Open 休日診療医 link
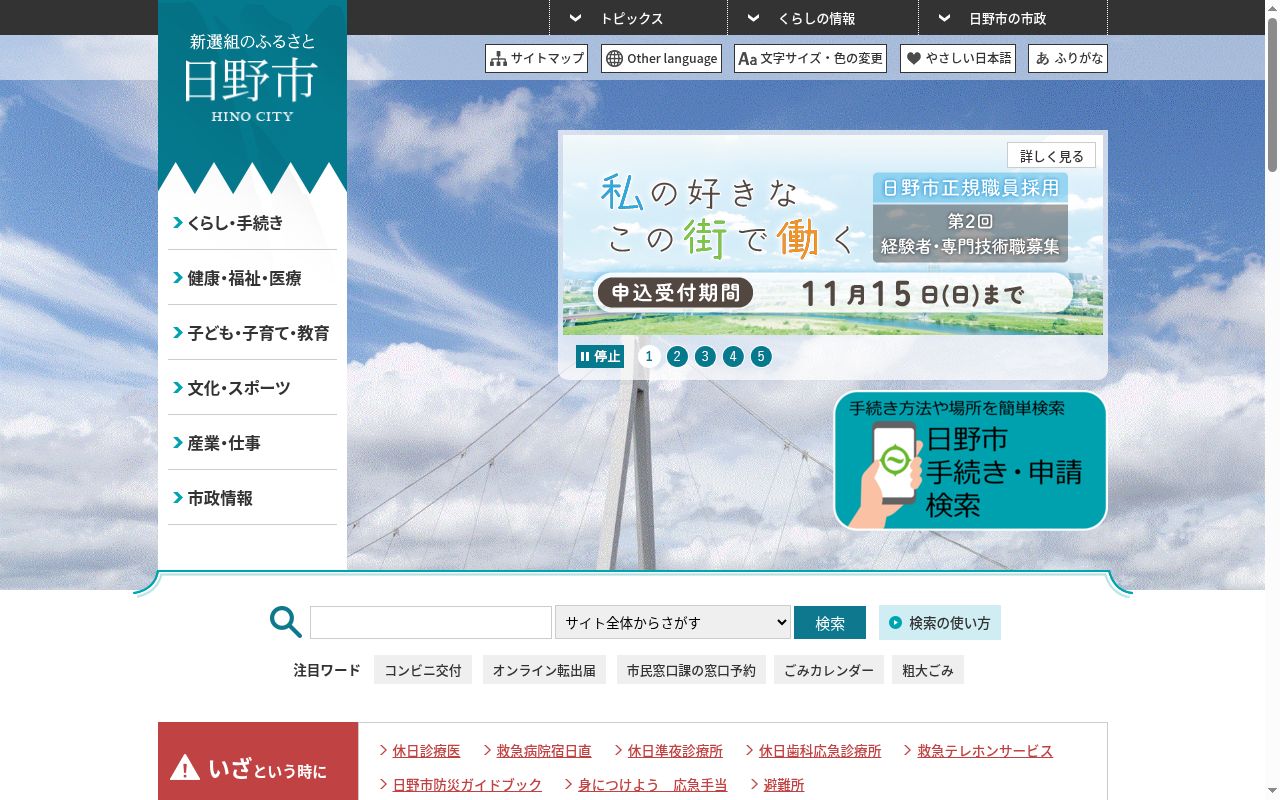Viewport: 1280px width, 800px height. click(x=426, y=750)
